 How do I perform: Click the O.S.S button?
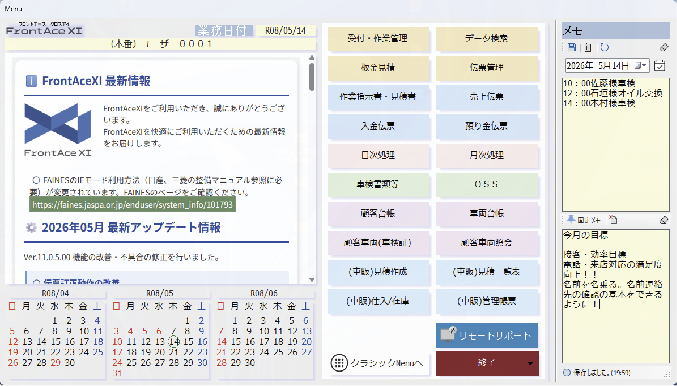coord(487,184)
